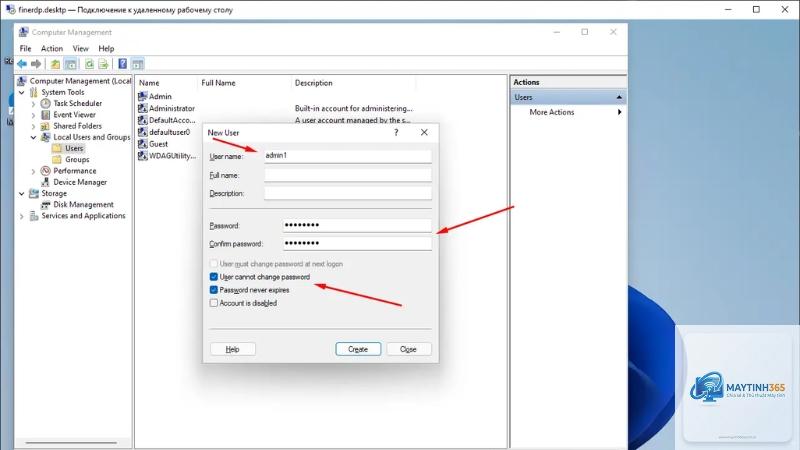This screenshot has height=450, width=800.
Task: Click the blue Back arrow in toolbar
Action: tap(21, 64)
